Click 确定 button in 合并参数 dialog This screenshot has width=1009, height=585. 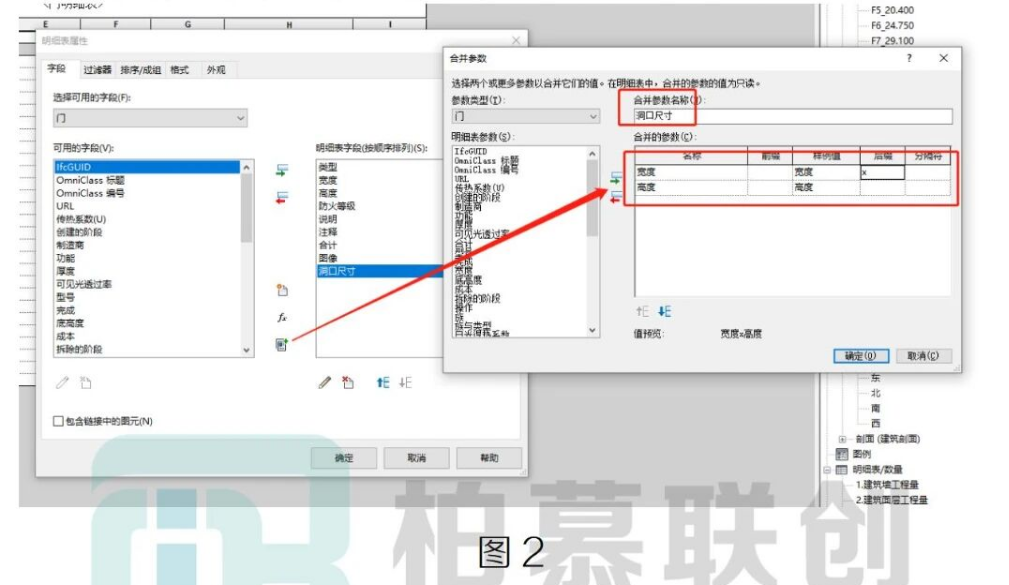861,356
